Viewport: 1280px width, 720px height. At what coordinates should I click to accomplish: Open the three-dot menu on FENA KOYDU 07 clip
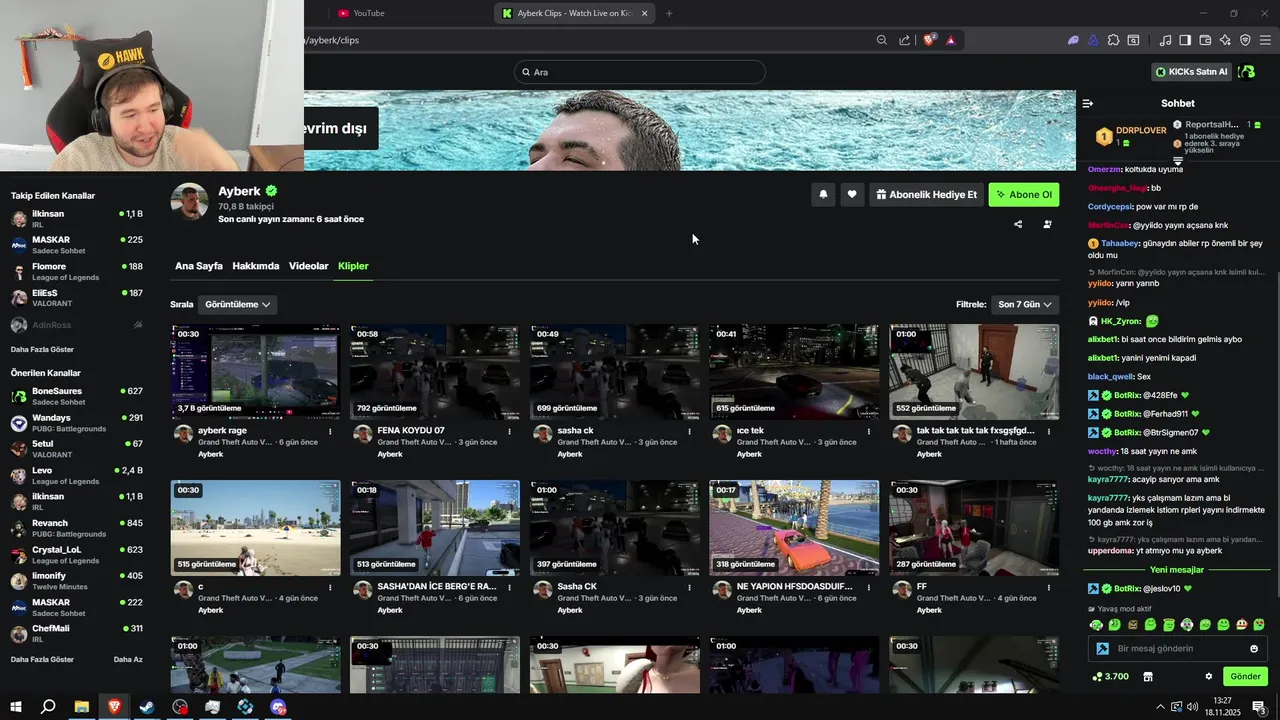tap(510, 432)
